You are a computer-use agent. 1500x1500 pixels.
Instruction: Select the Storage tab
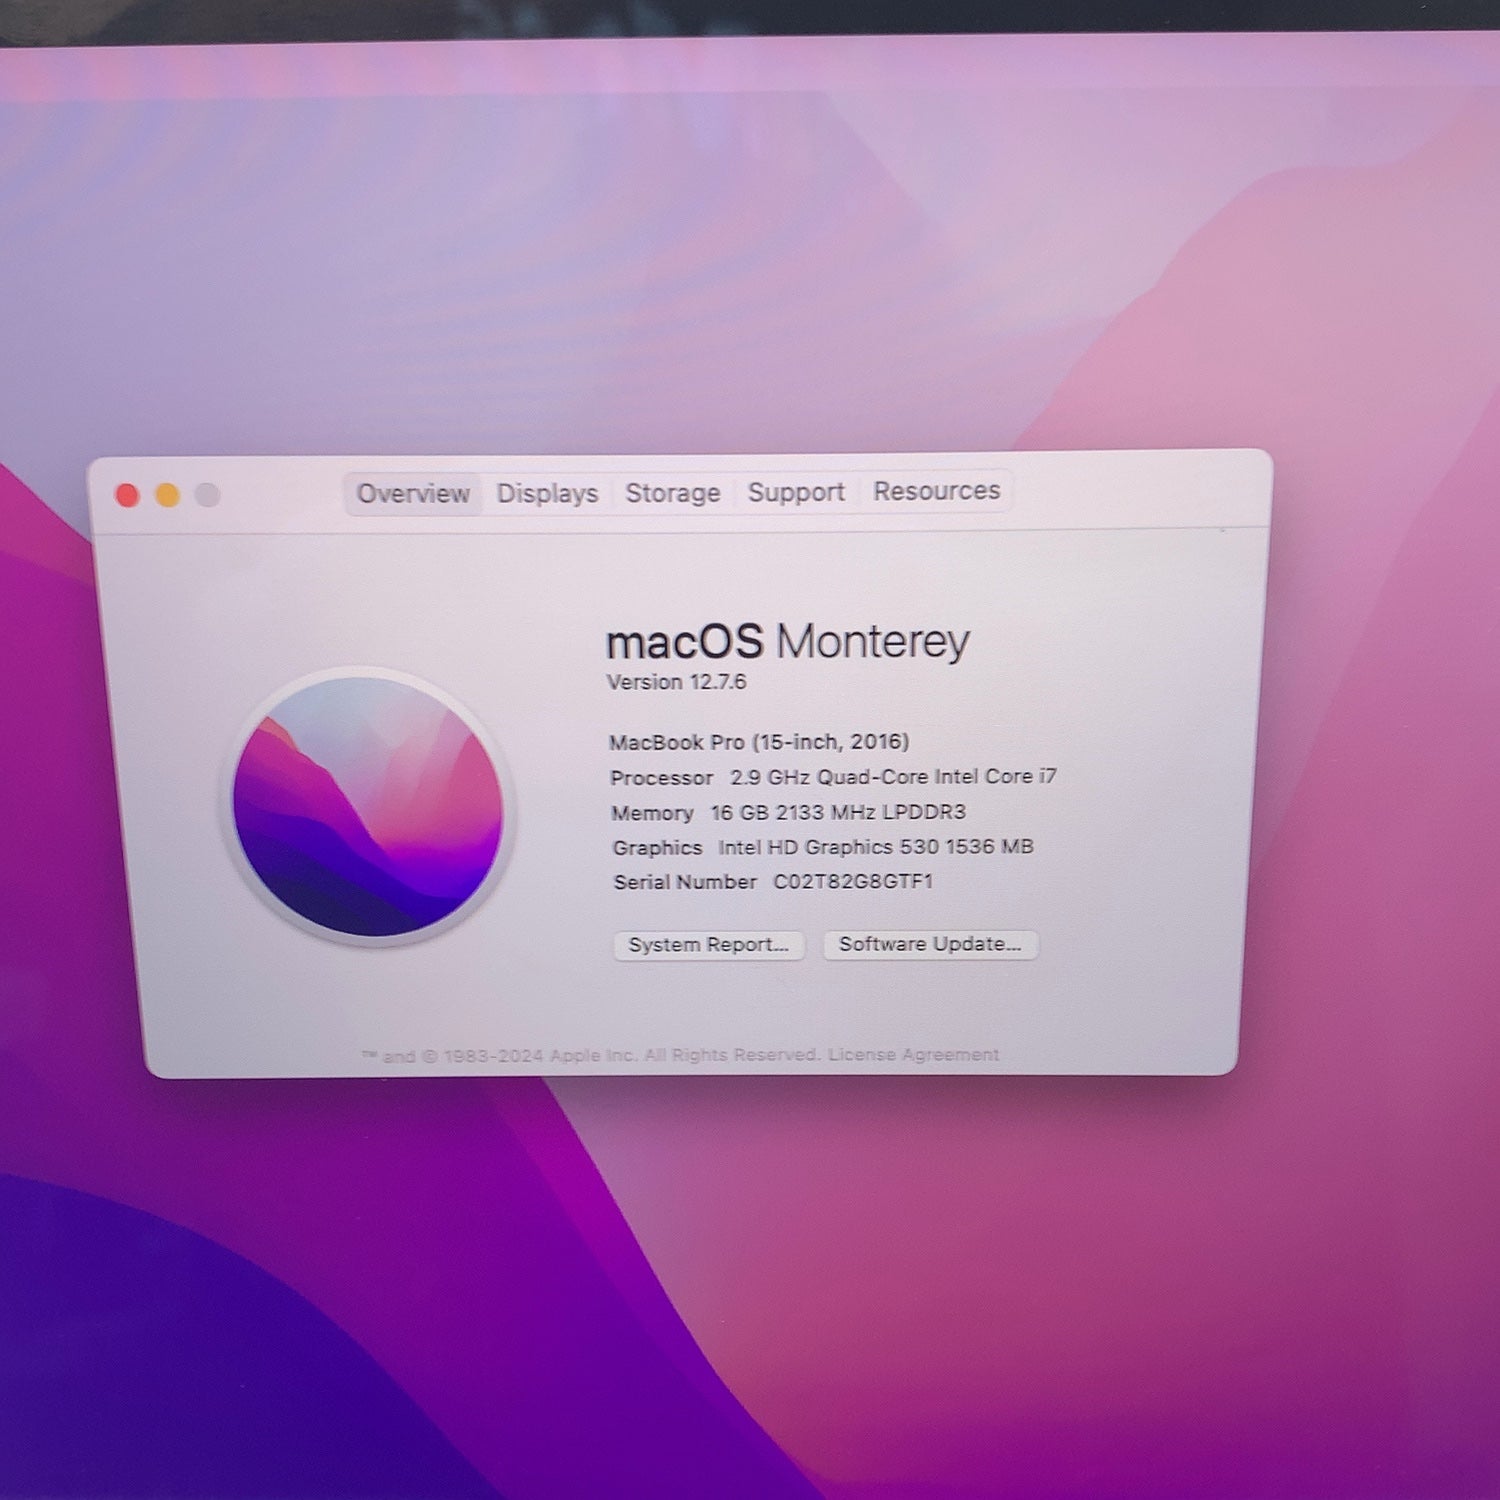click(673, 493)
